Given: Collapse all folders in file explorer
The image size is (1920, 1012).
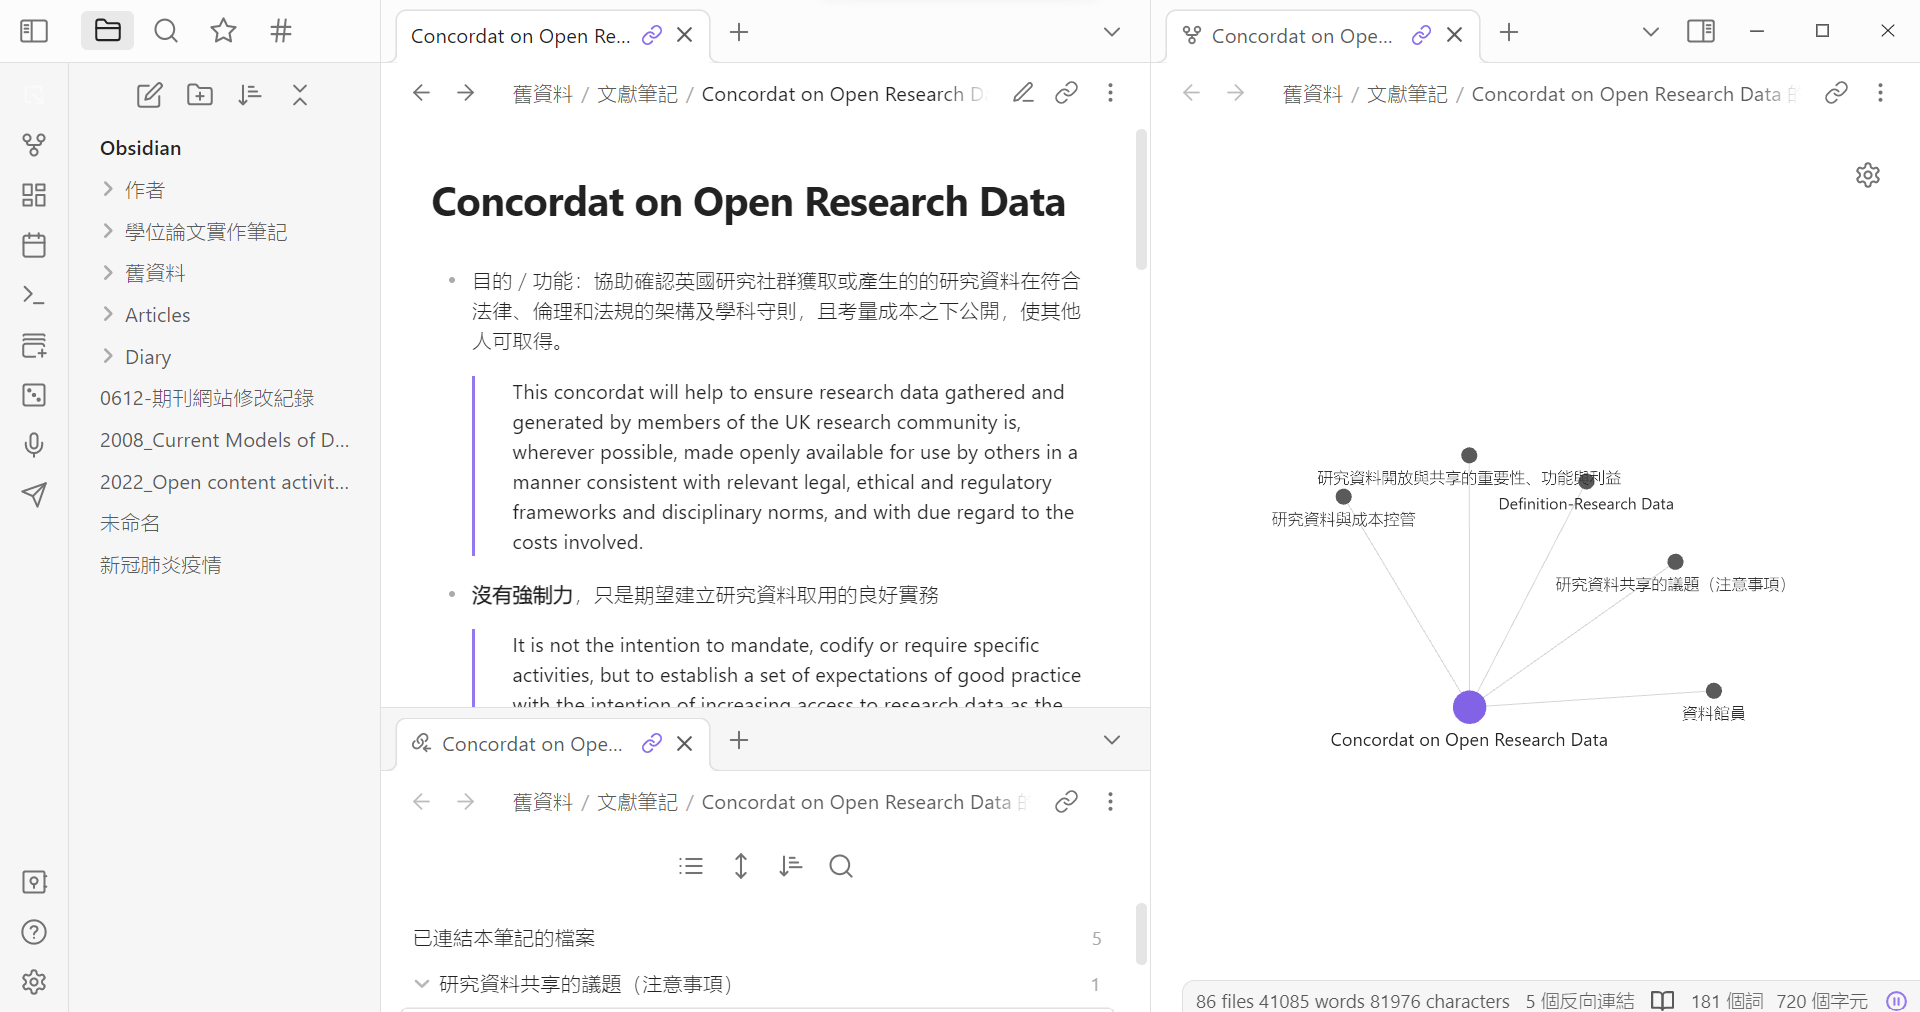Looking at the screenshot, I should [300, 95].
